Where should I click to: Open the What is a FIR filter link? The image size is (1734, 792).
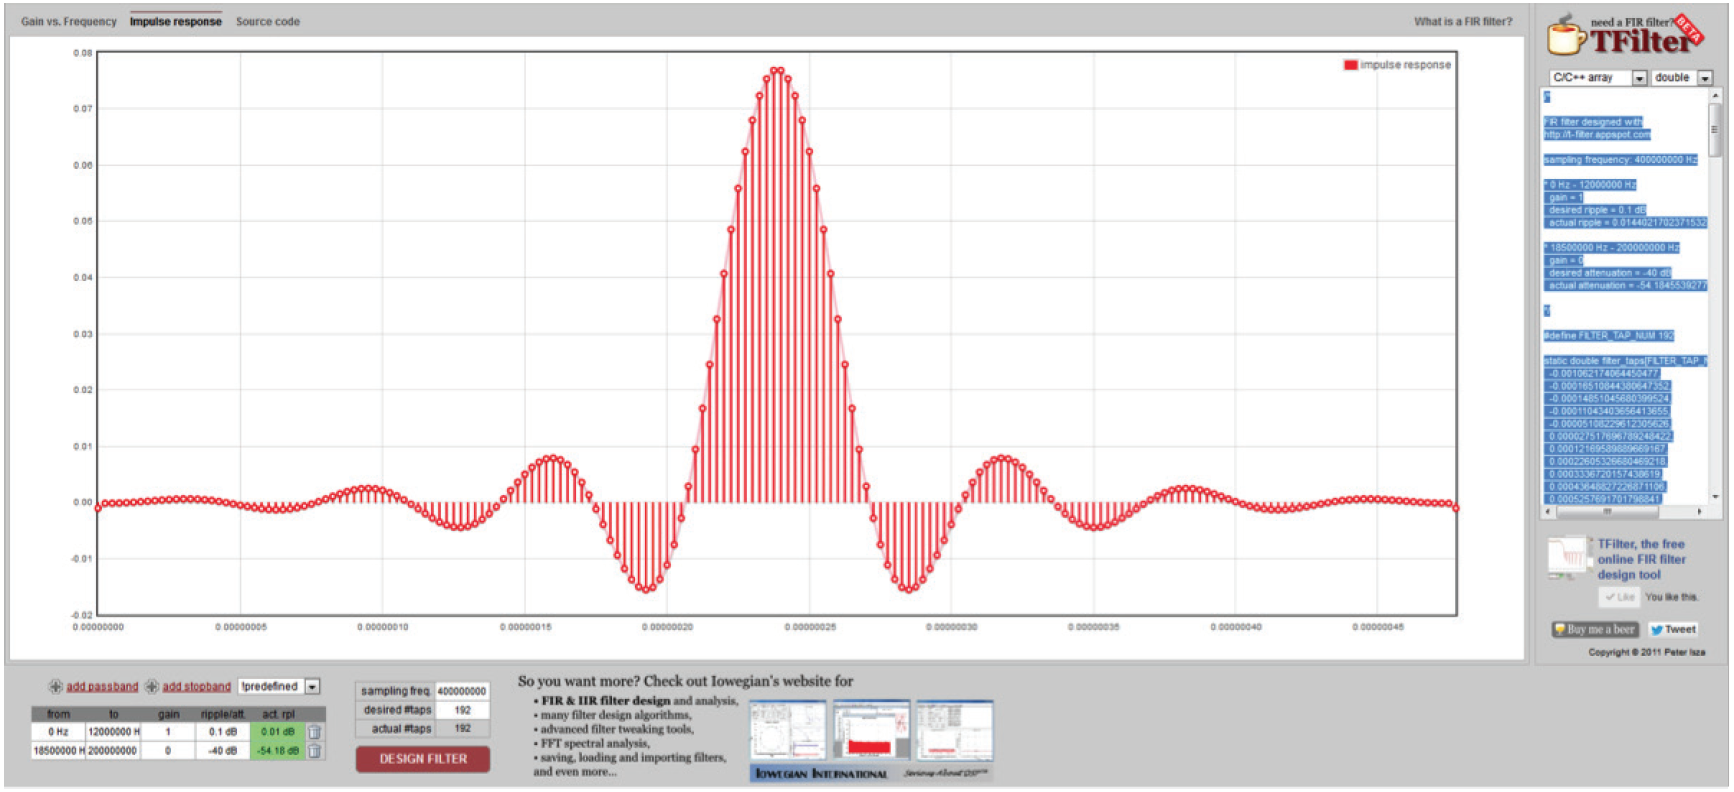1462,22
